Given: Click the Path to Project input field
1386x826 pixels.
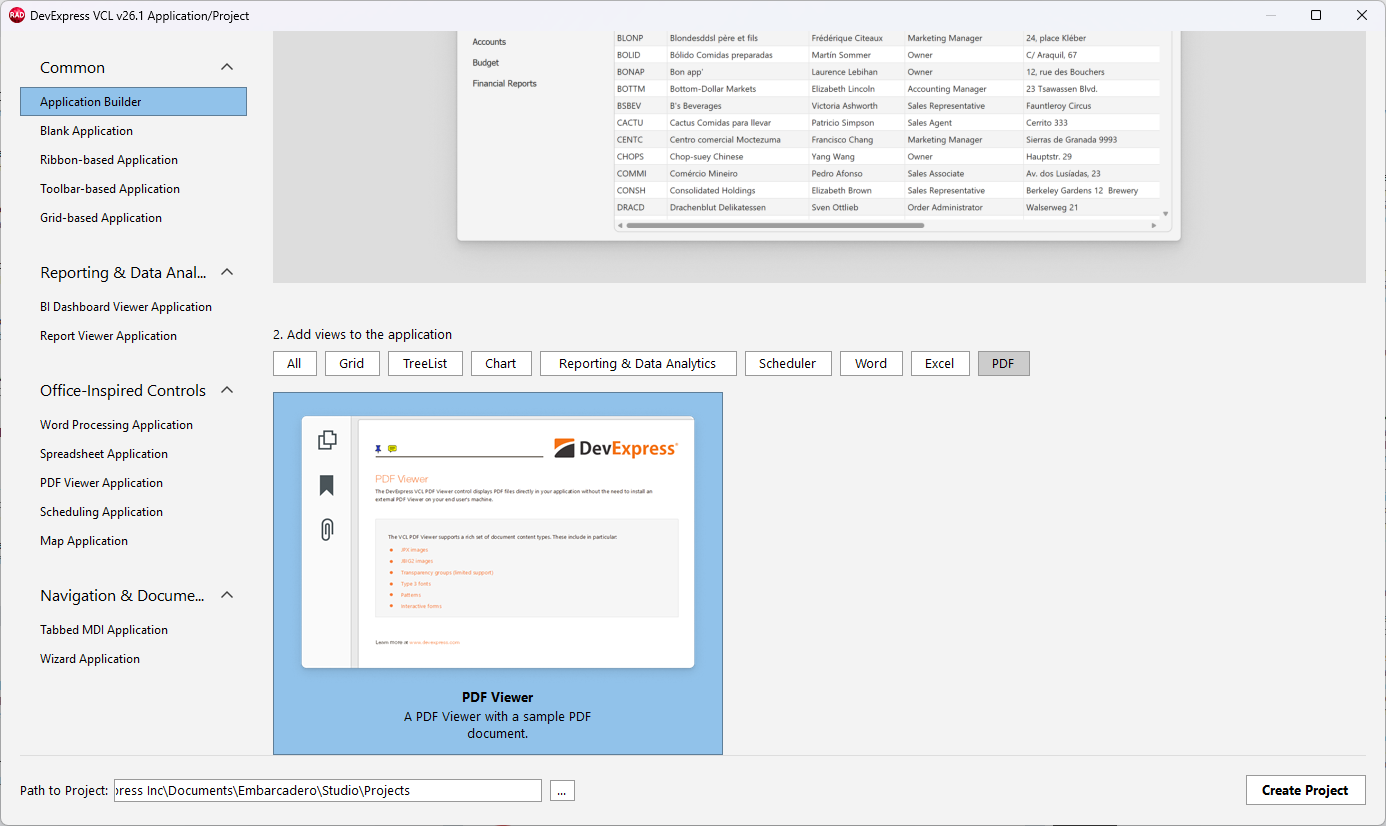Looking at the screenshot, I should [x=328, y=790].
